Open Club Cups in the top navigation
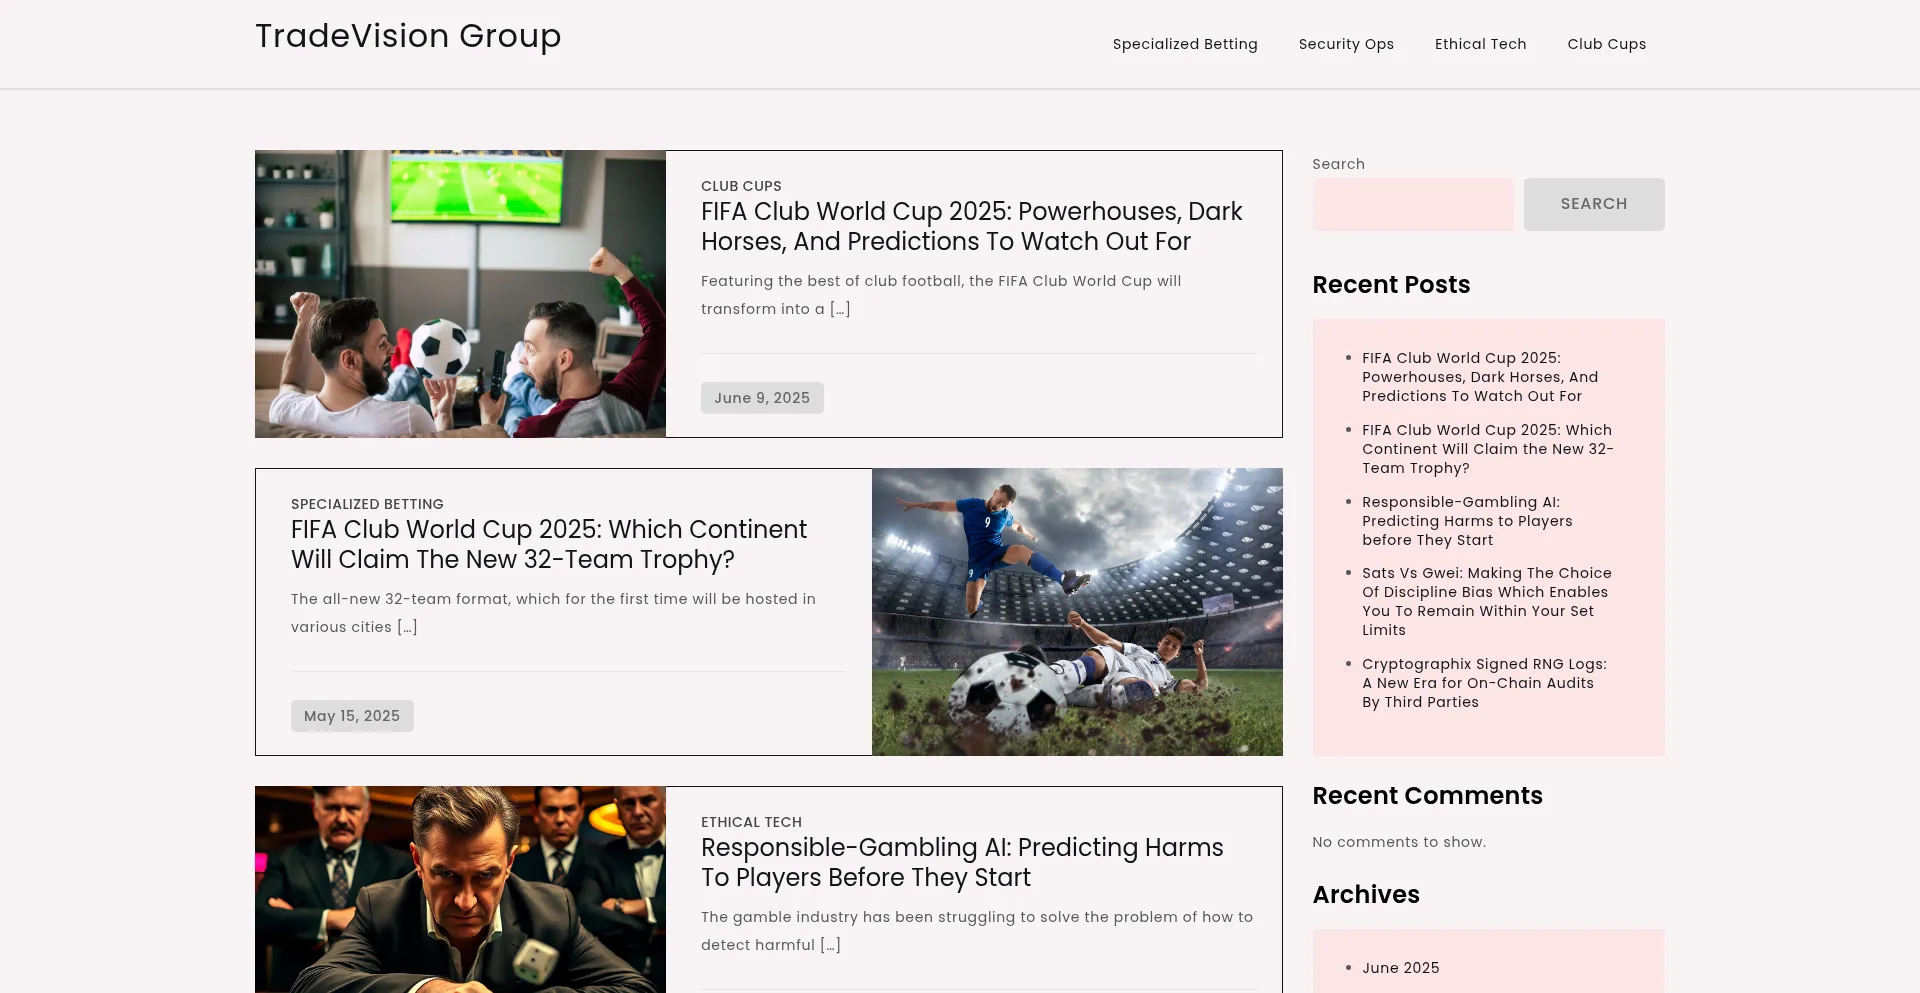 coord(1606,44)
